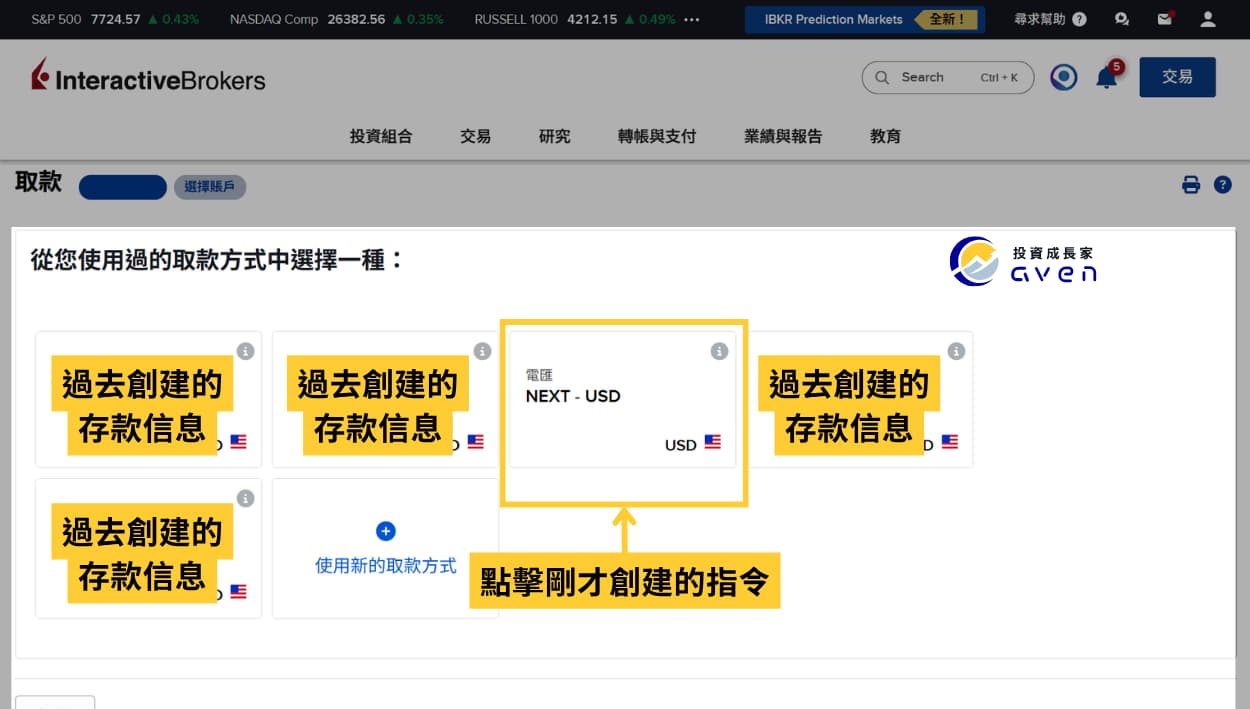Open help question mark beside print icon

click(x=1222, y=185)
